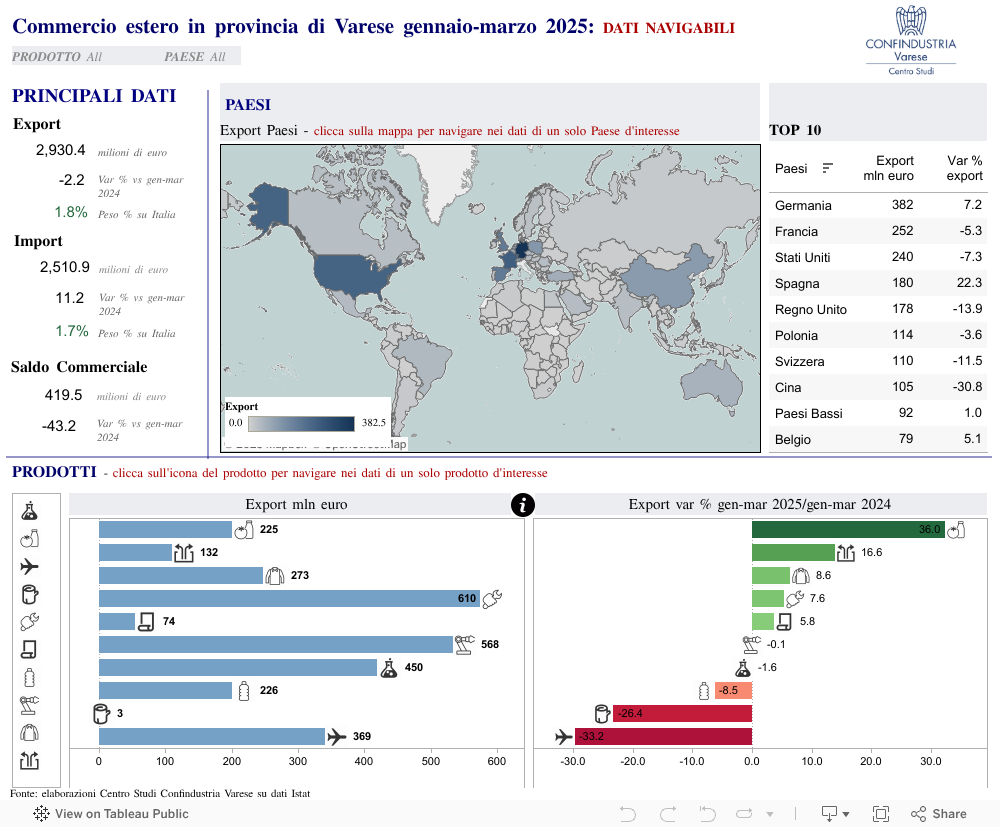
Task: Select the Polonia row in Top 10
Action: (878, 335)
